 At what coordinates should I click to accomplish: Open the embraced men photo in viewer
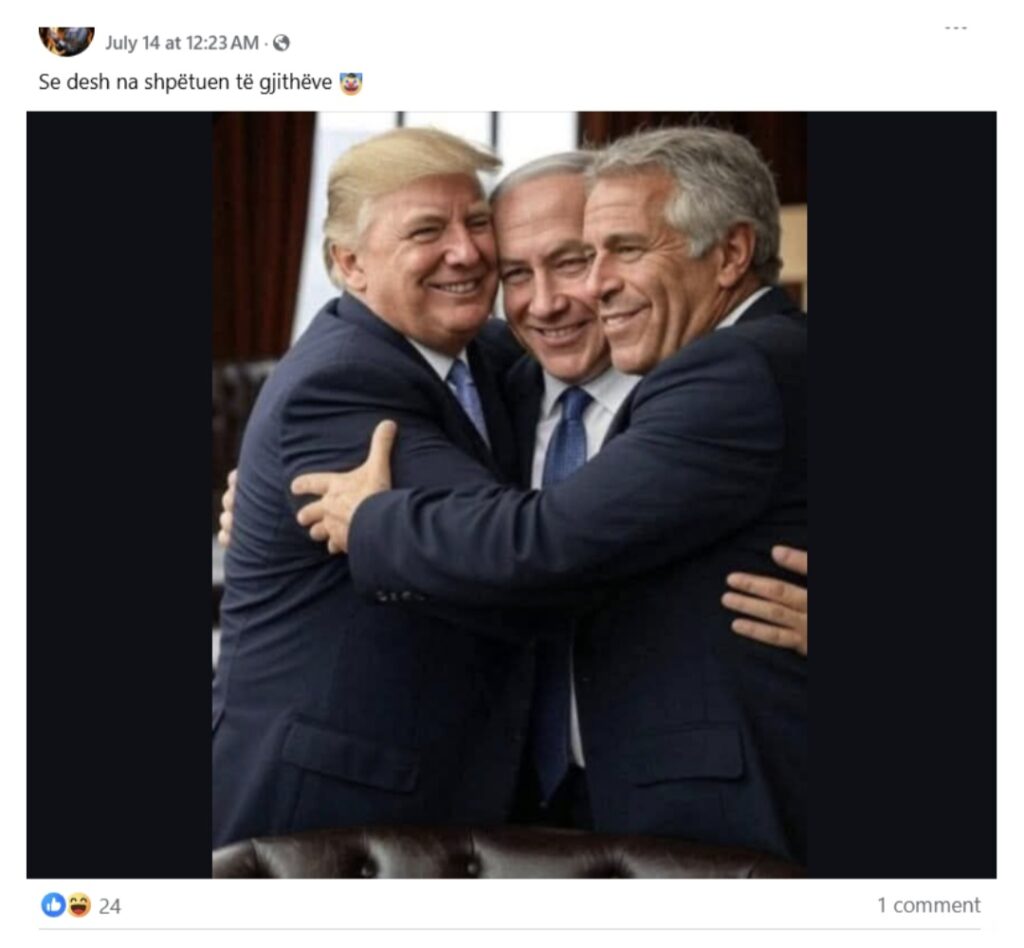coord(509,494)
